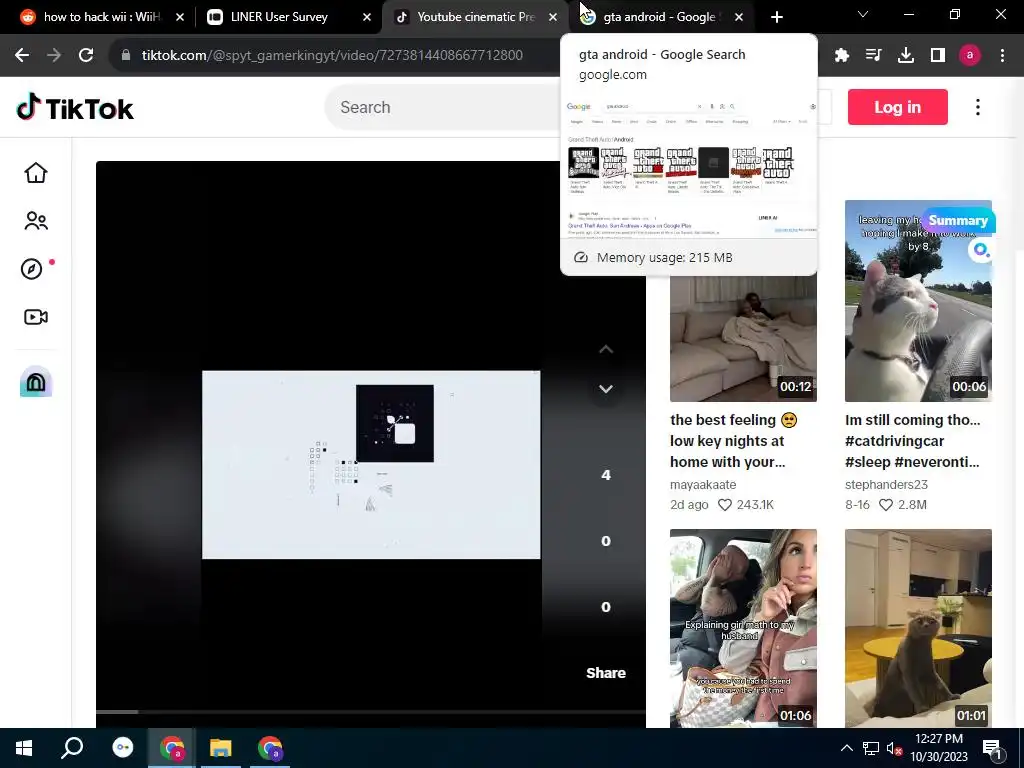Image resolution: width=1024 pixels, height=768 pixels.
Task: Open the Chrome three-dot menu
Action: pyautogui.click(x=1002, y=56)
